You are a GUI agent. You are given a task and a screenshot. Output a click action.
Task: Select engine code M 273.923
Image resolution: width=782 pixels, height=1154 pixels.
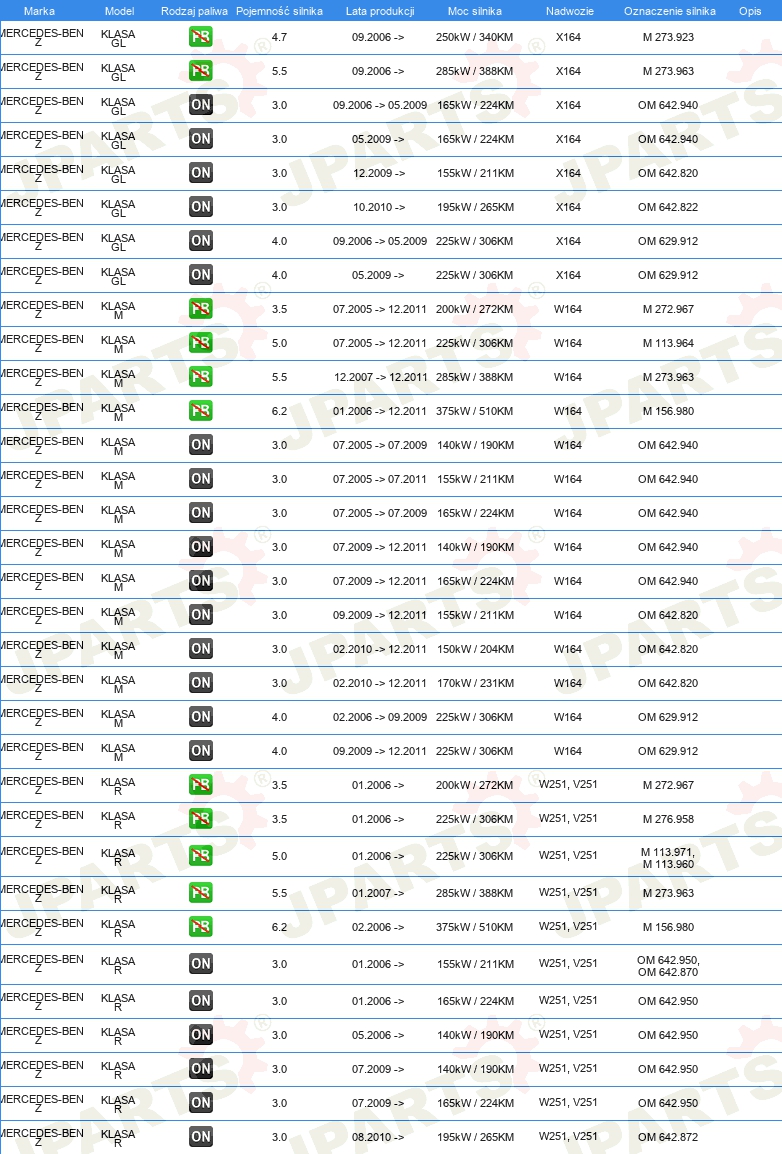coord(668,37)
